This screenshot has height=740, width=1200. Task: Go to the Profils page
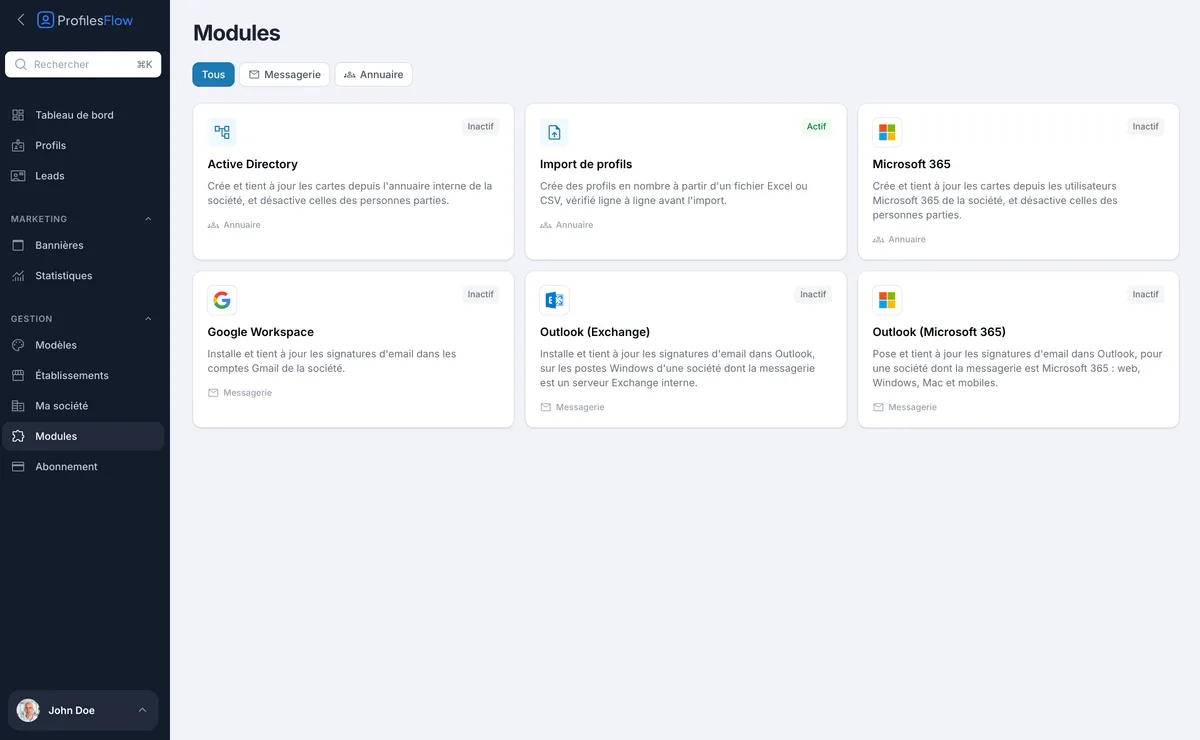coord(84,145)
